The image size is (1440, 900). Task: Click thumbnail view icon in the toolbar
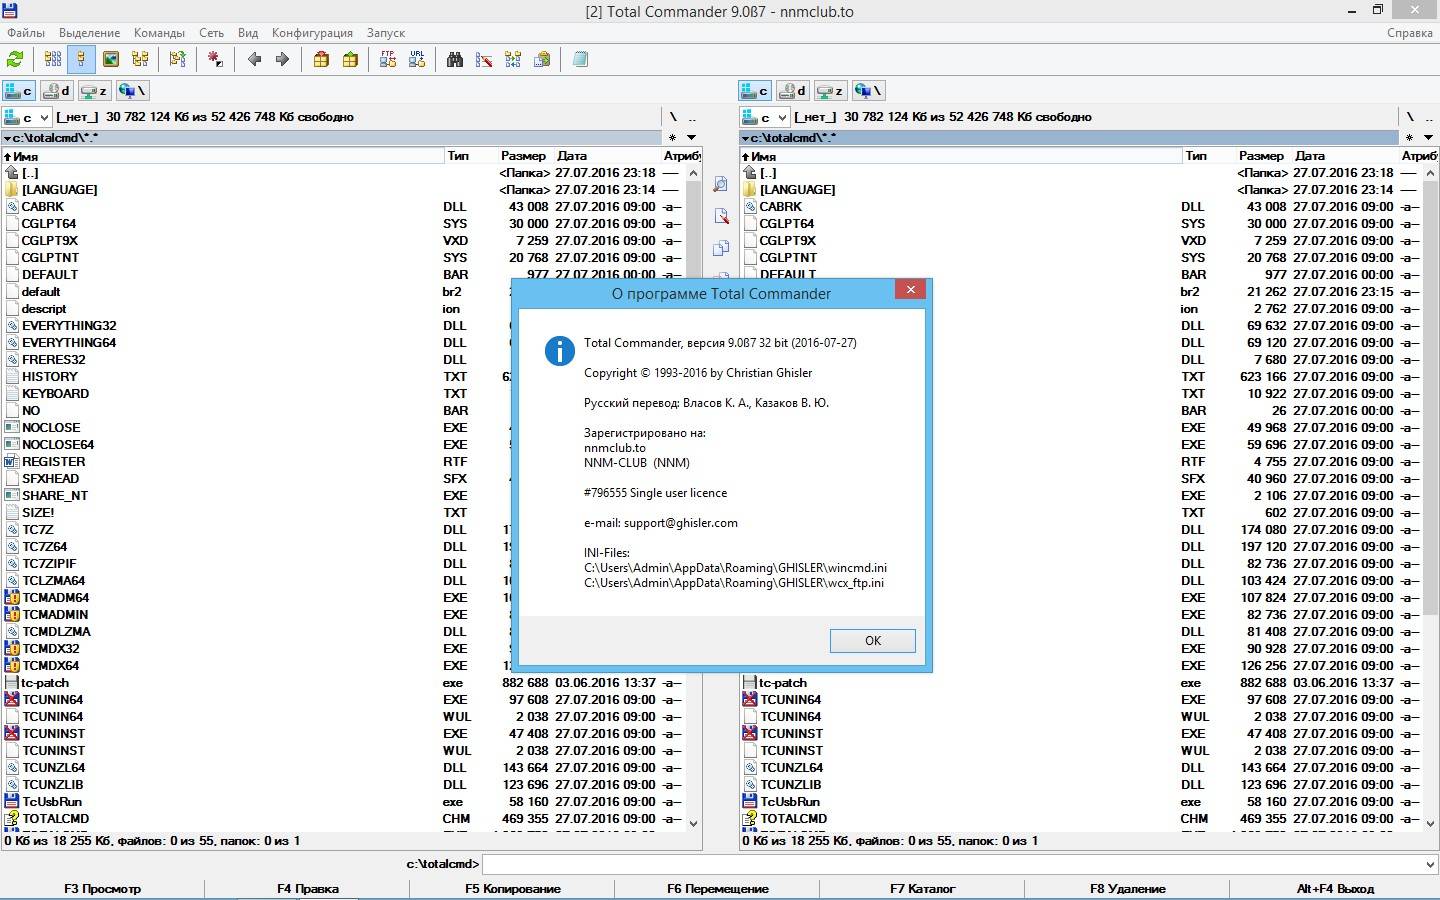[111, 60]
